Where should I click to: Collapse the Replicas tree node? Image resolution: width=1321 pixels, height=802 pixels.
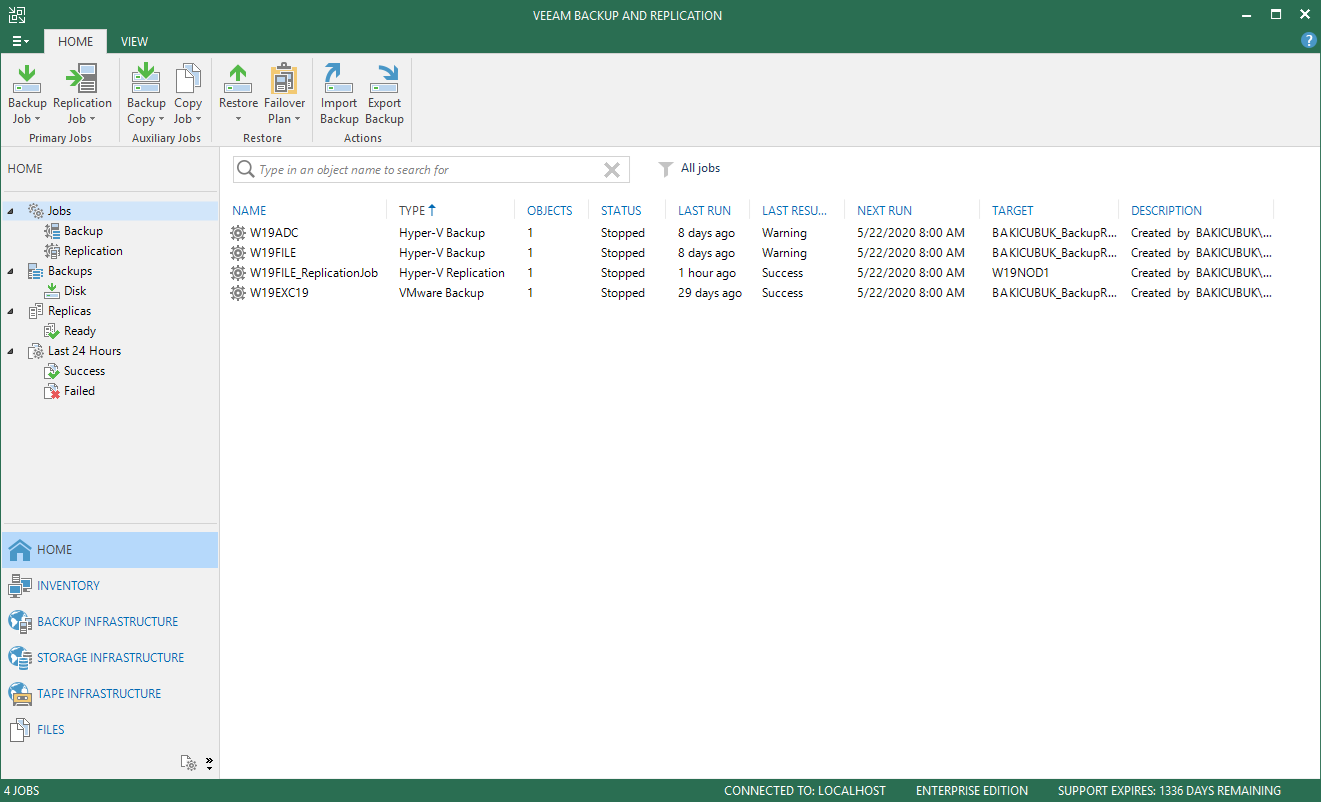click(11, 311)
